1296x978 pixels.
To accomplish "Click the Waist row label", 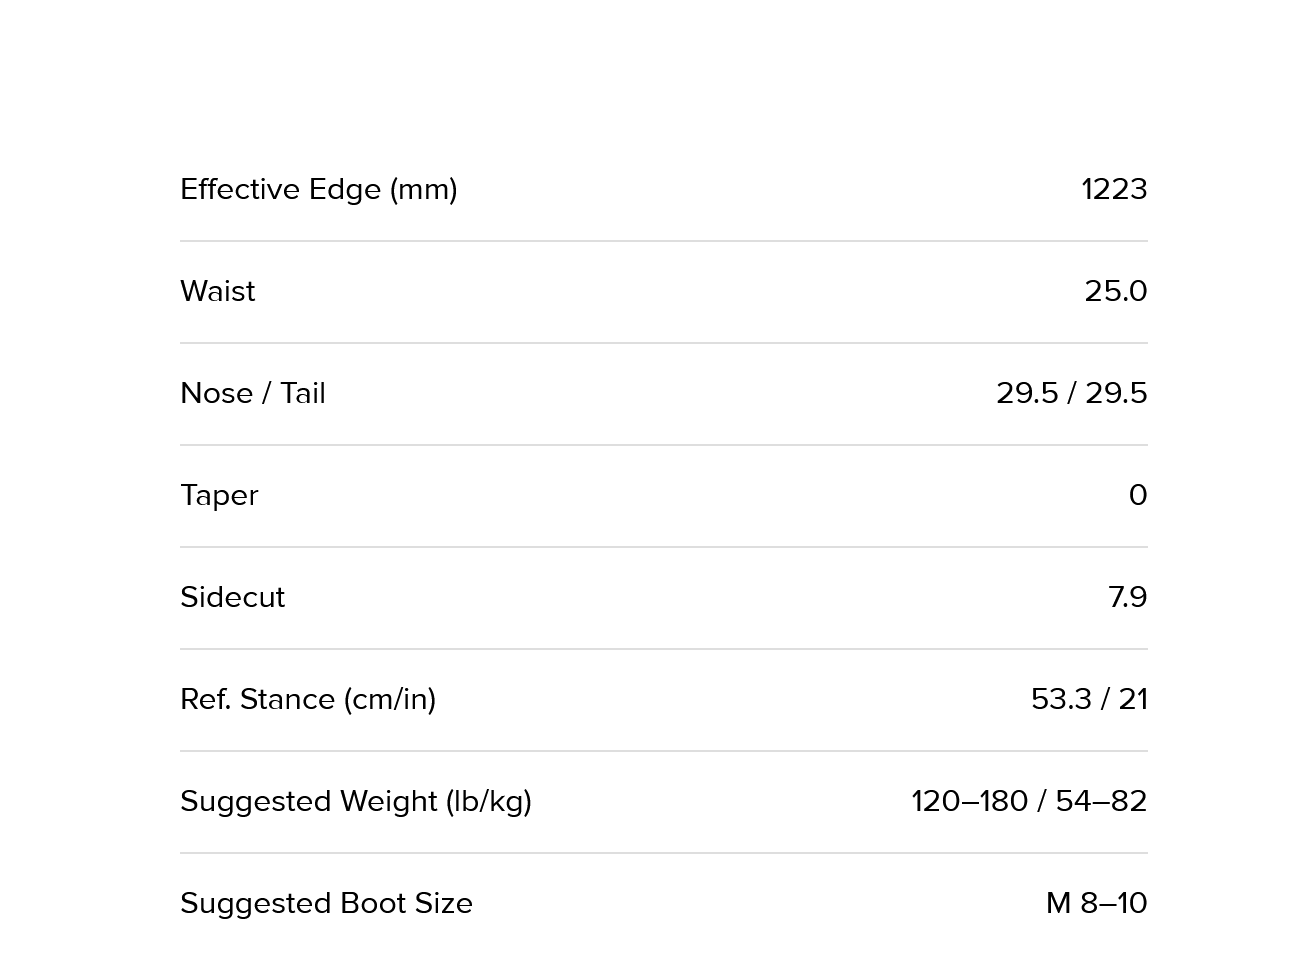I will point(217,291).
